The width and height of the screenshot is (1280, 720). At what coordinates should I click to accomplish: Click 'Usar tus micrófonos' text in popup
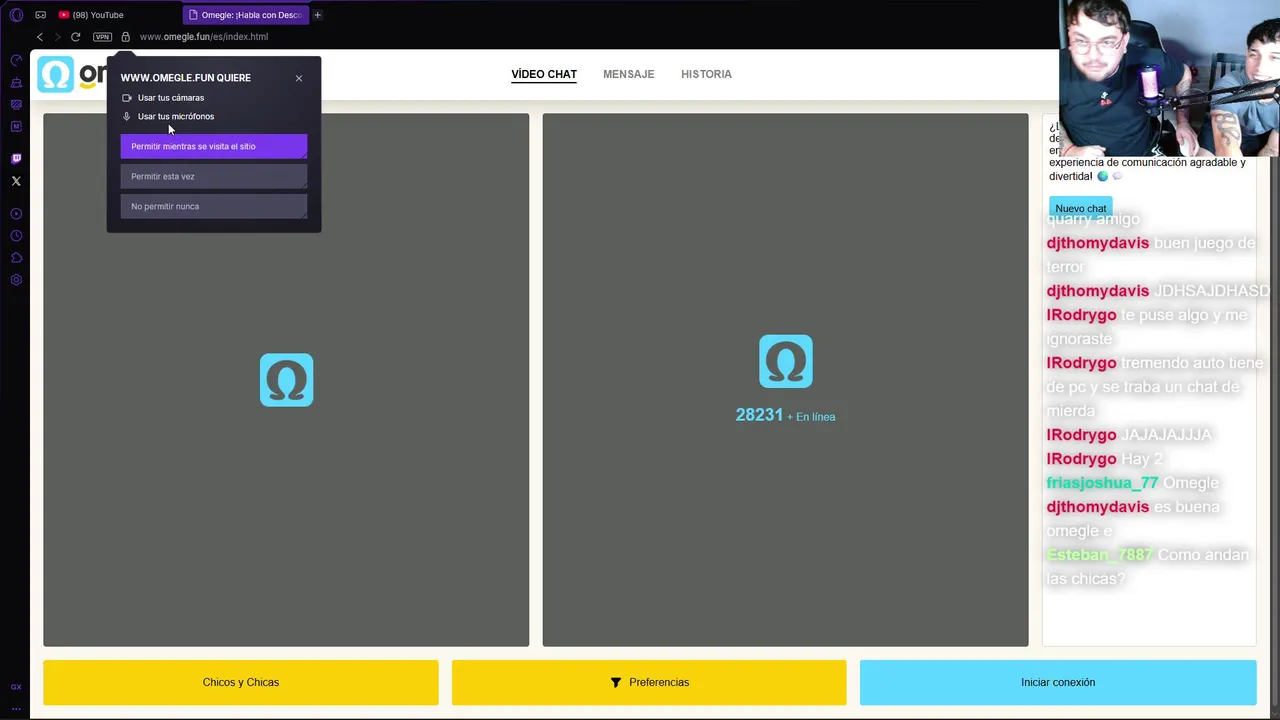coord(176,116)
